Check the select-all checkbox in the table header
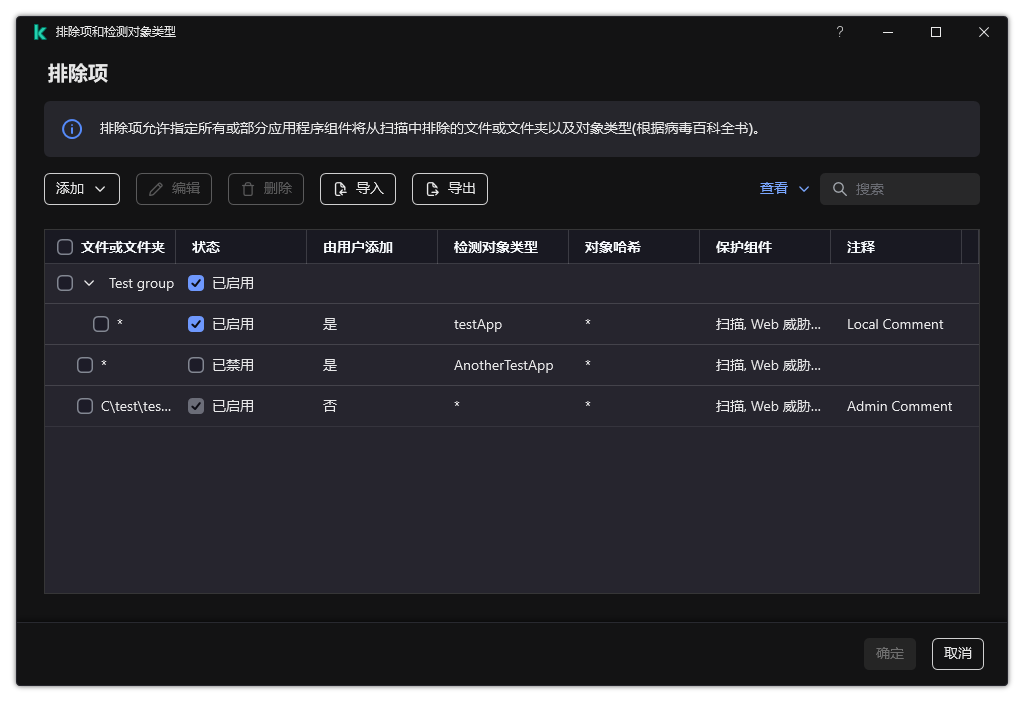 click(65, 246)
